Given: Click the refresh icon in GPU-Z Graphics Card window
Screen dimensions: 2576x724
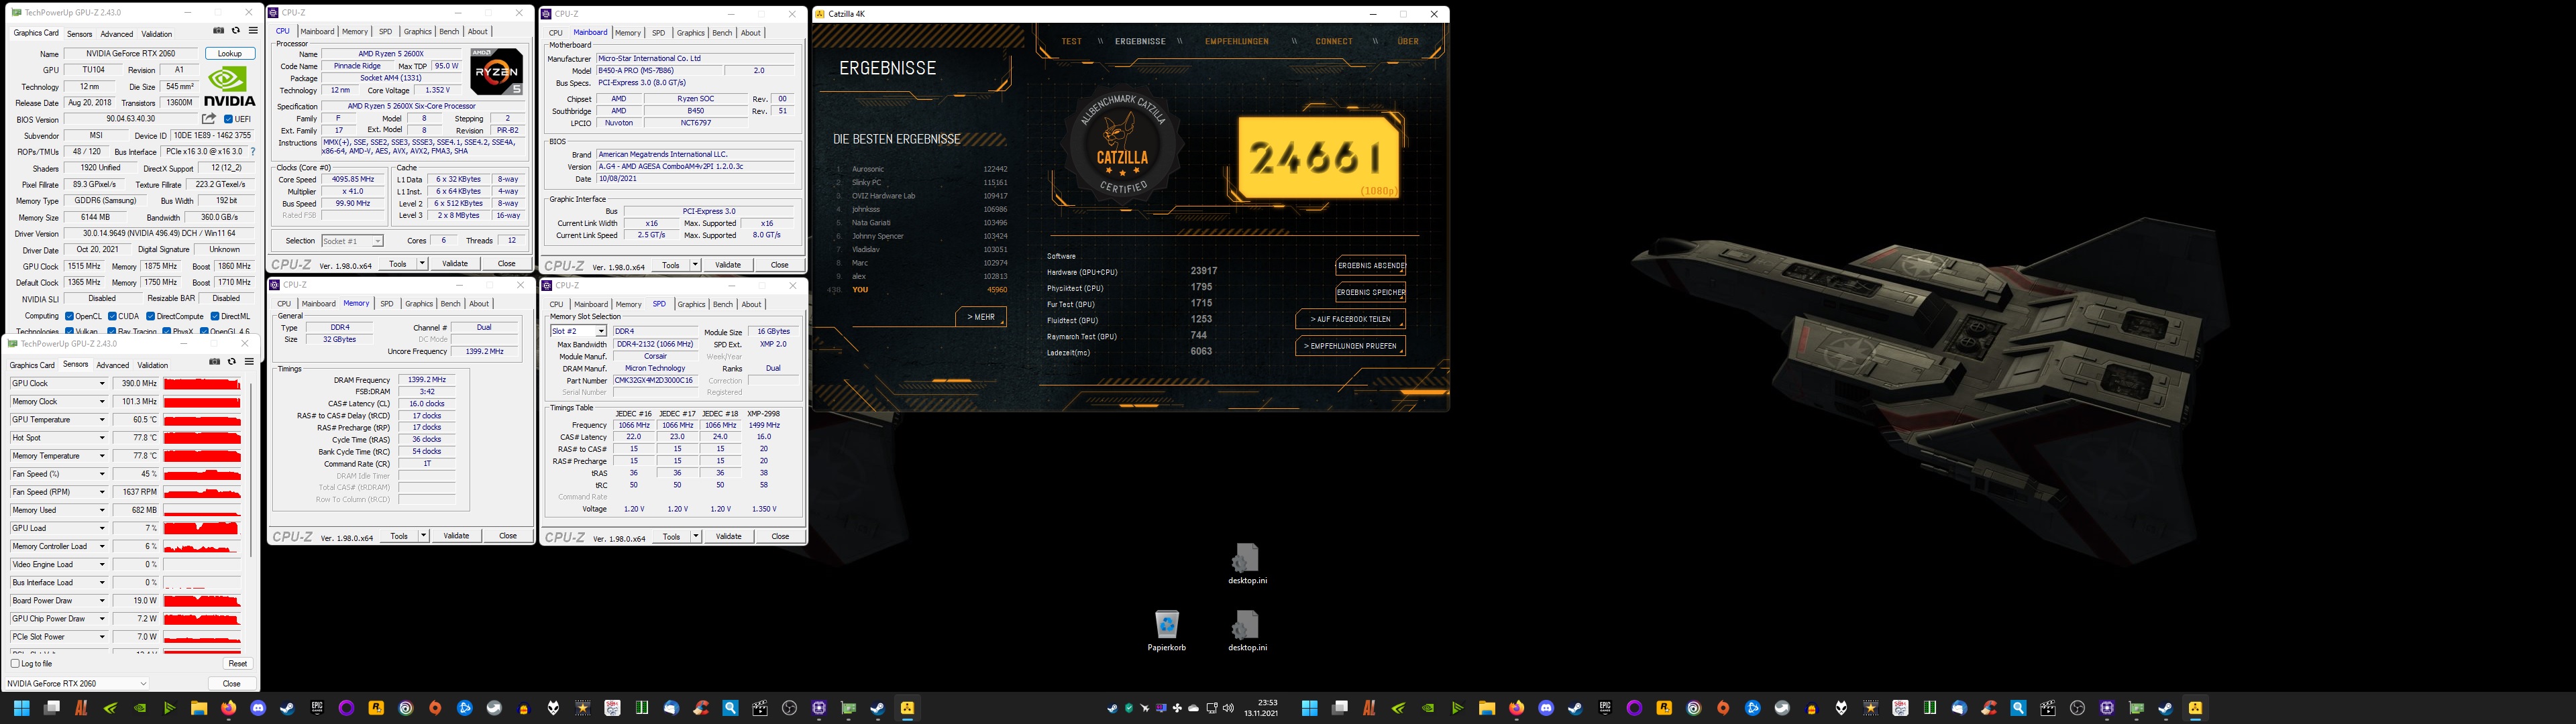Looking at the screenshot, I should (x=236, y=31).
